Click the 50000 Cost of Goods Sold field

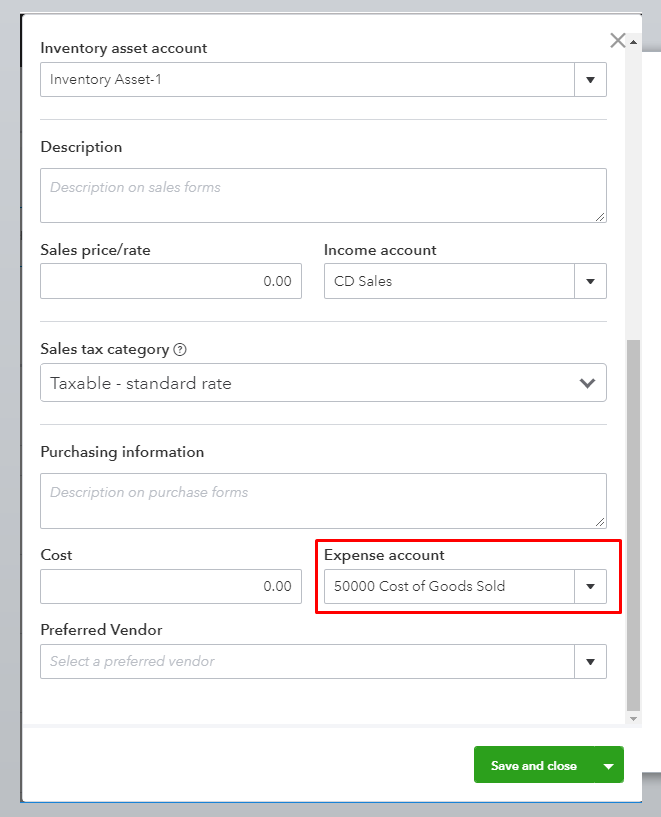click(449, 586)
